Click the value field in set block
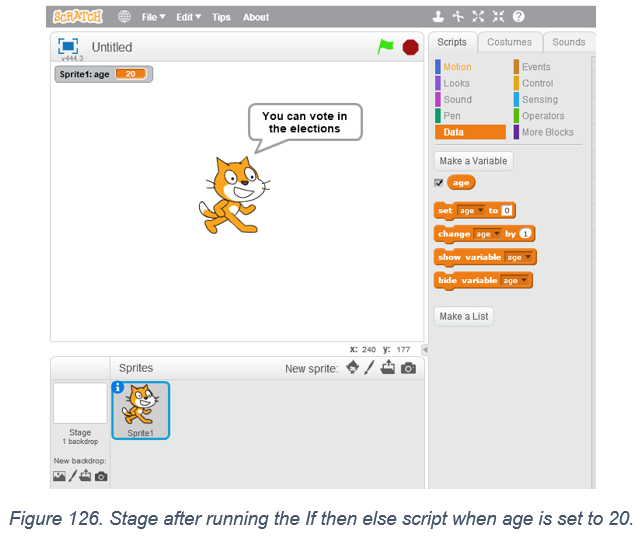Screen dimensions: 640x536 point(506,211)
